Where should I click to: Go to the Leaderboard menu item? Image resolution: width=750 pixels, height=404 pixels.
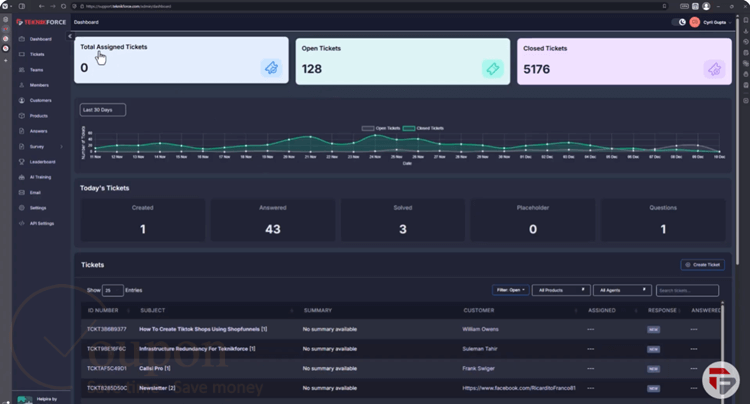[43, 162]
